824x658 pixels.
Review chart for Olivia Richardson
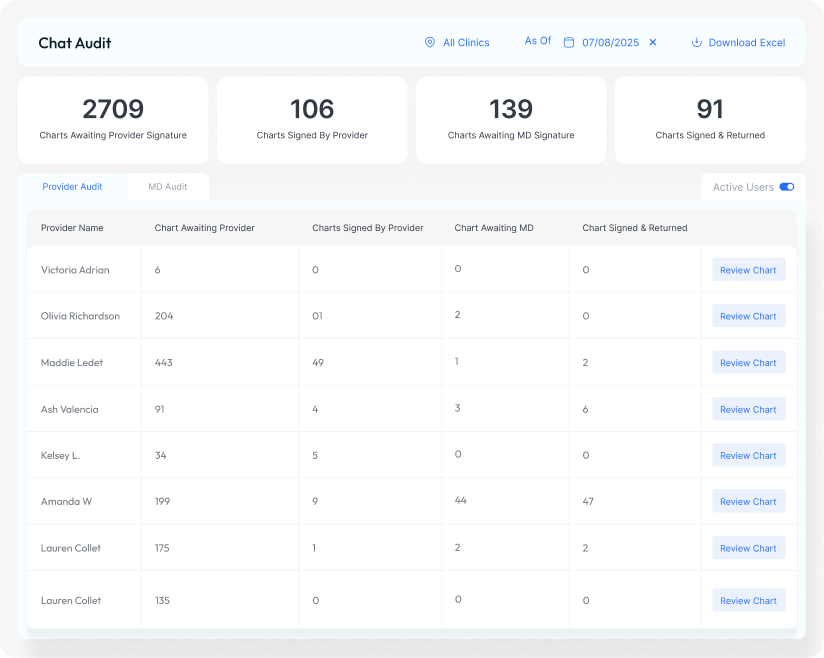click(748, 316)
